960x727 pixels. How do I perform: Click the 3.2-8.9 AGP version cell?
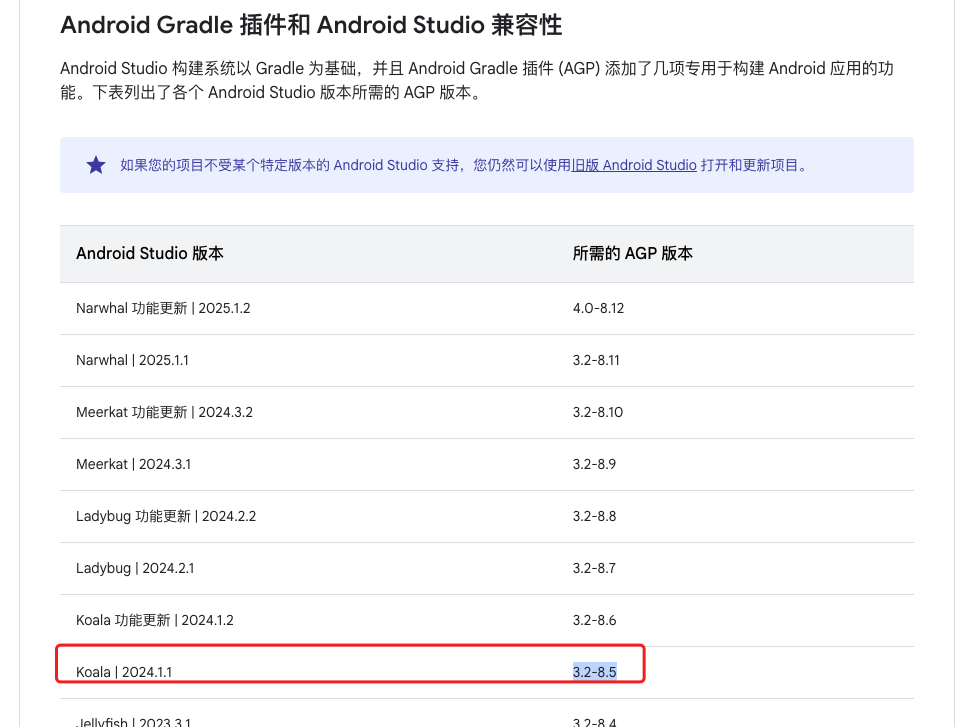click(594, 464)
